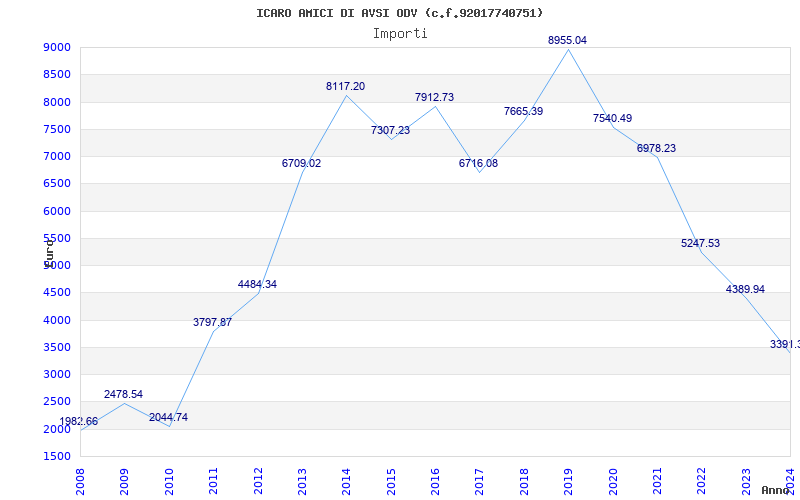Click the x-axis year 2019
Image resolution: width=800 pixels, height=500 pixels.
click(568, 481)
